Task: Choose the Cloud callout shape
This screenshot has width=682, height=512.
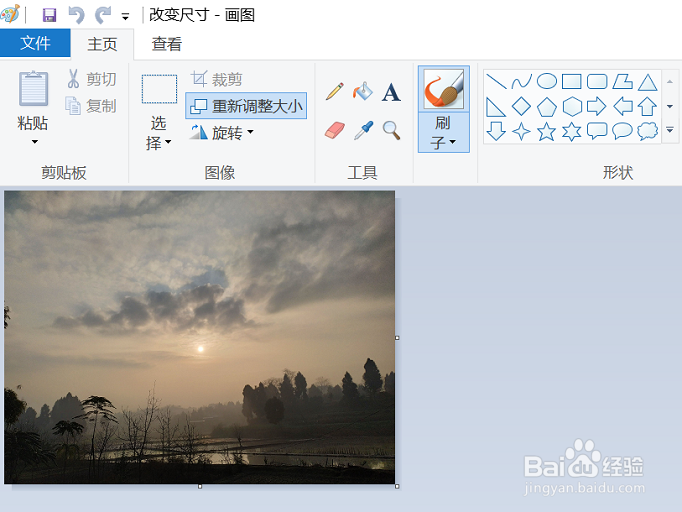Action: 648,131
